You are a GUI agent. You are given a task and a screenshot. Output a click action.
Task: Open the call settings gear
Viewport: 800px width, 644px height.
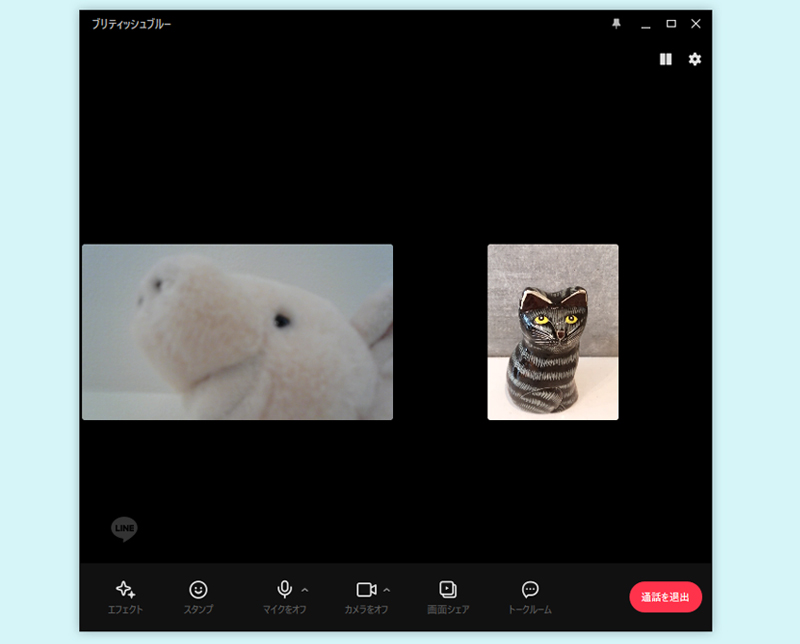click(695, 60)
